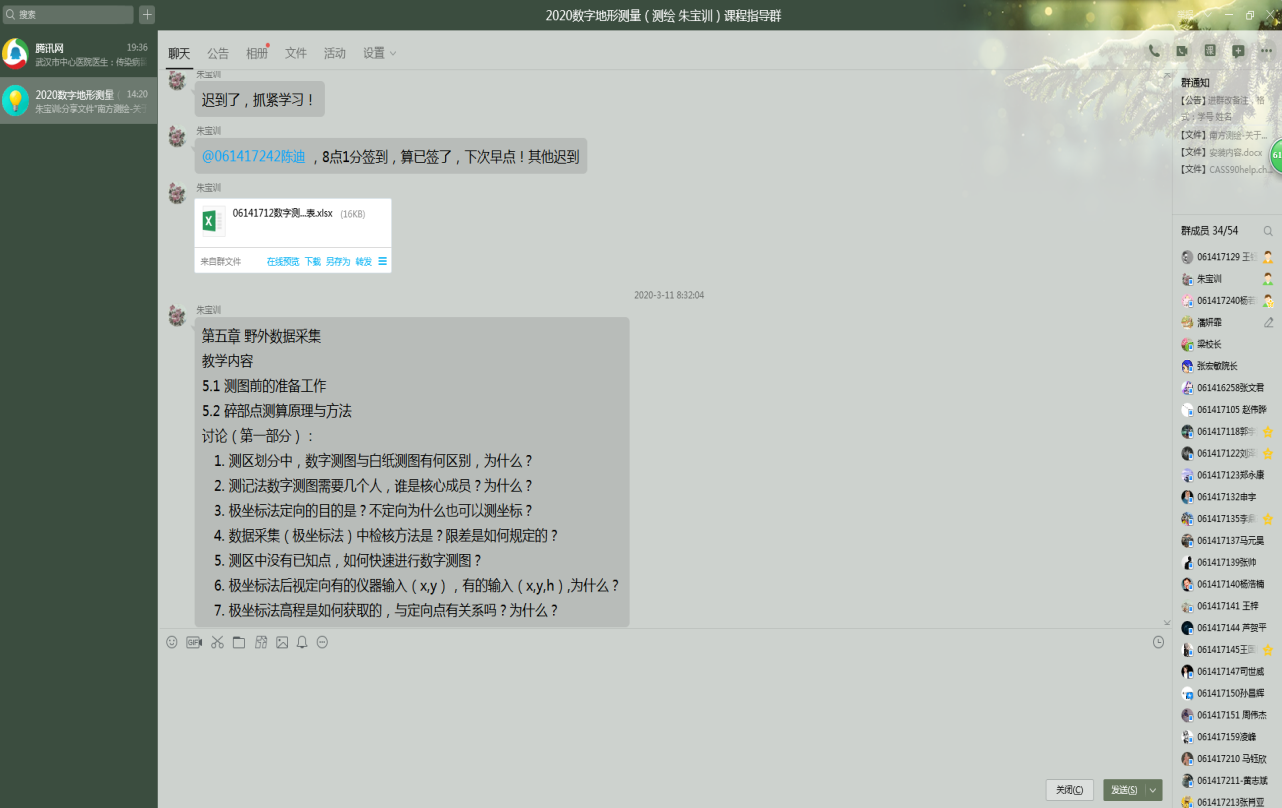Open the more-options menu on the xlsx file card

pos(383,261)
